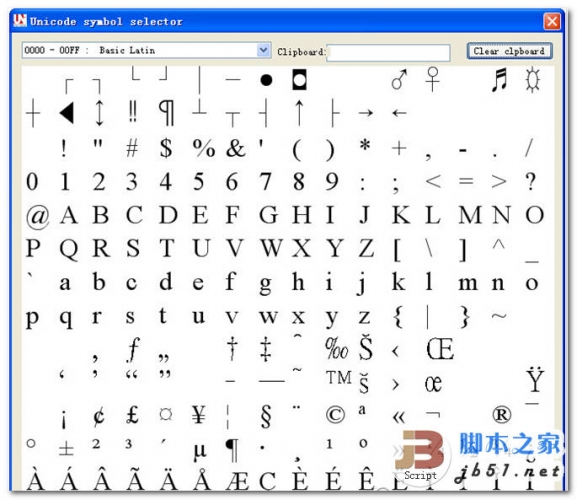Pick the section sign symbol

(x=266, y=416)
